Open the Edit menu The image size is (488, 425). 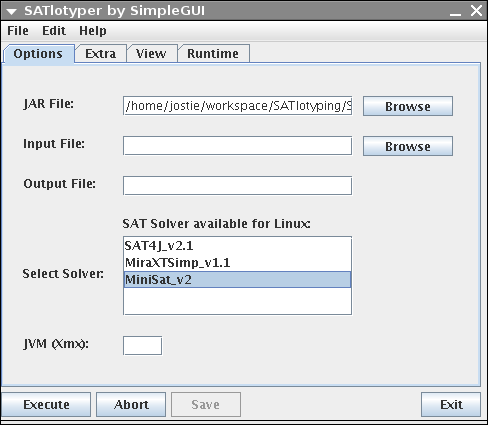point(54,31)
